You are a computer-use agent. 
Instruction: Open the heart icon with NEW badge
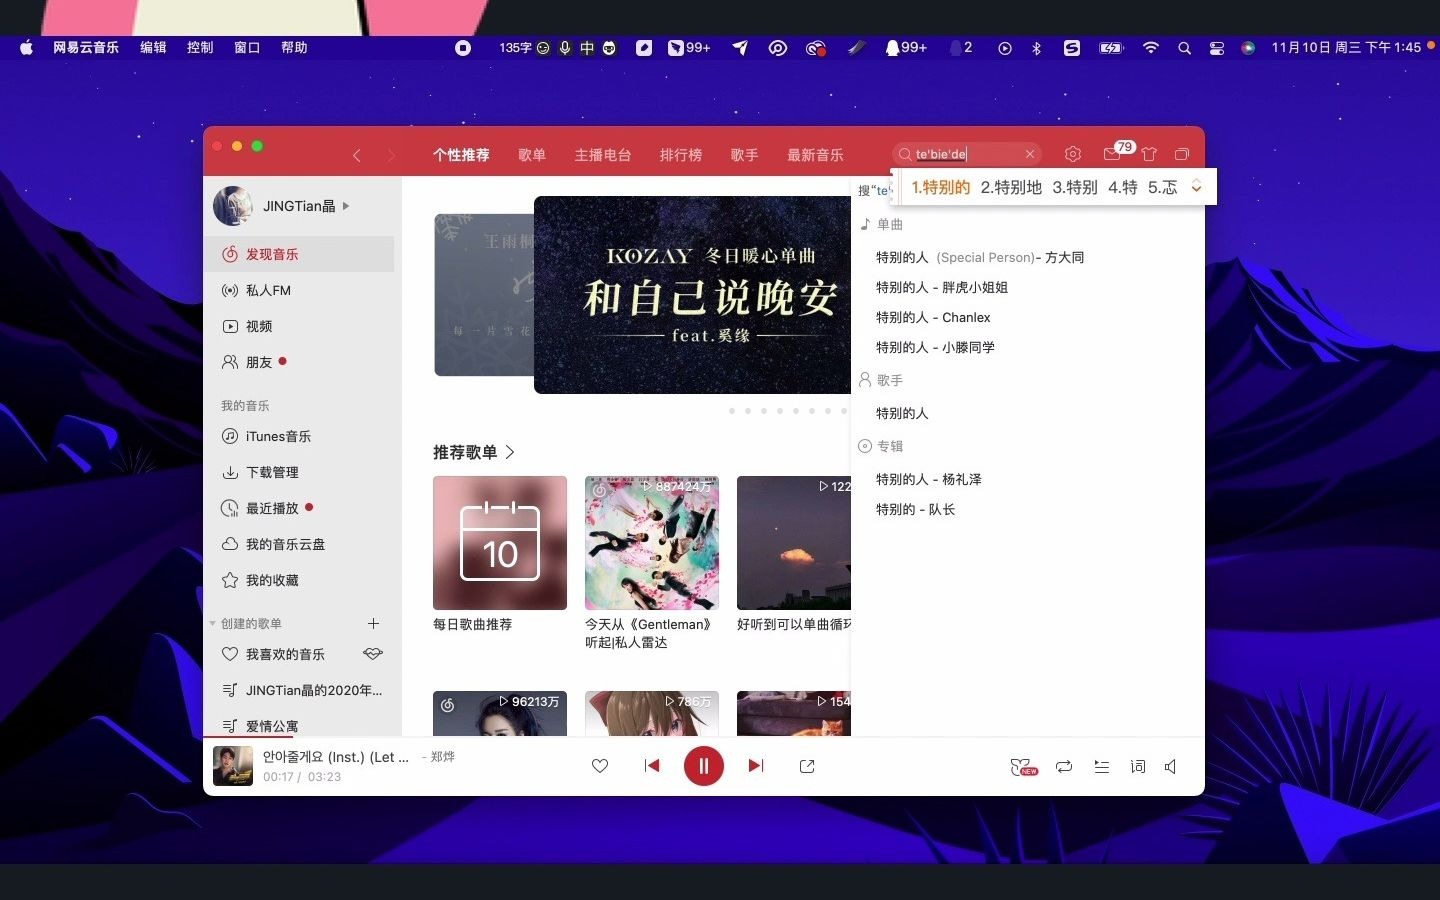[x=1023, y=767]
